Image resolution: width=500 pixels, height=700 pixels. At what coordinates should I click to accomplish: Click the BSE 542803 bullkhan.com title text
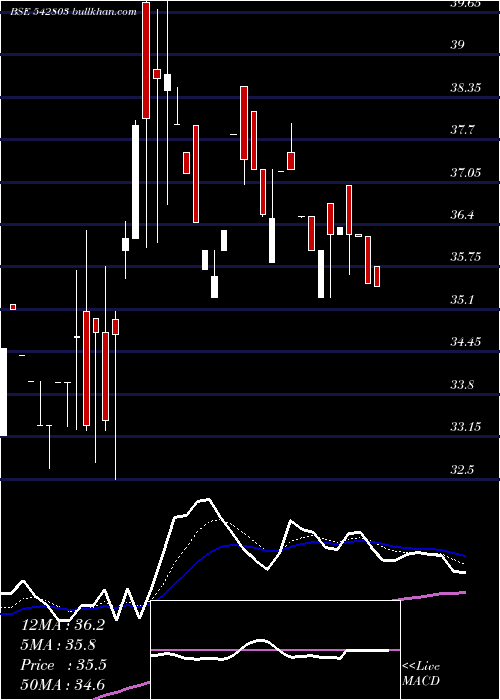tap(74, 12)
